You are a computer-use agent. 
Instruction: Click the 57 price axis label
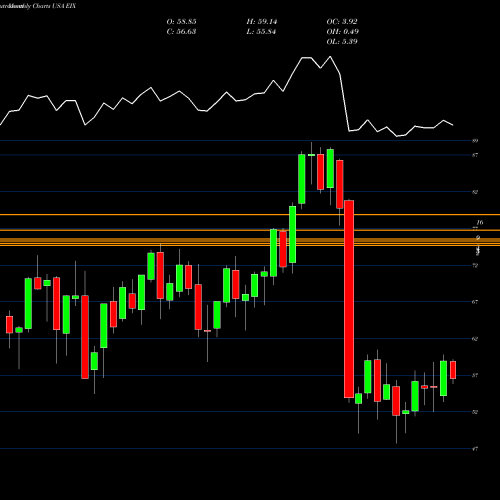click(475, 375)
